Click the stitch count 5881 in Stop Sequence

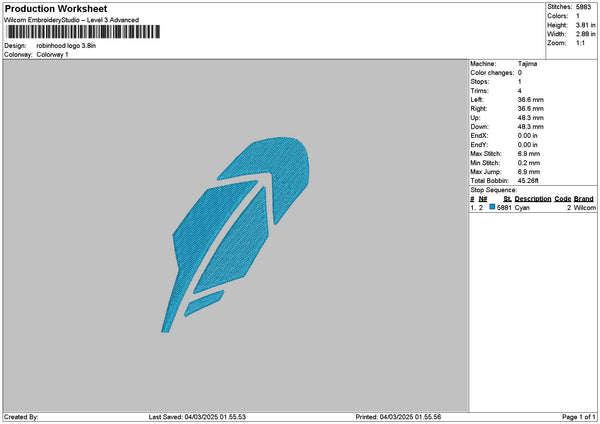(504, 208)
